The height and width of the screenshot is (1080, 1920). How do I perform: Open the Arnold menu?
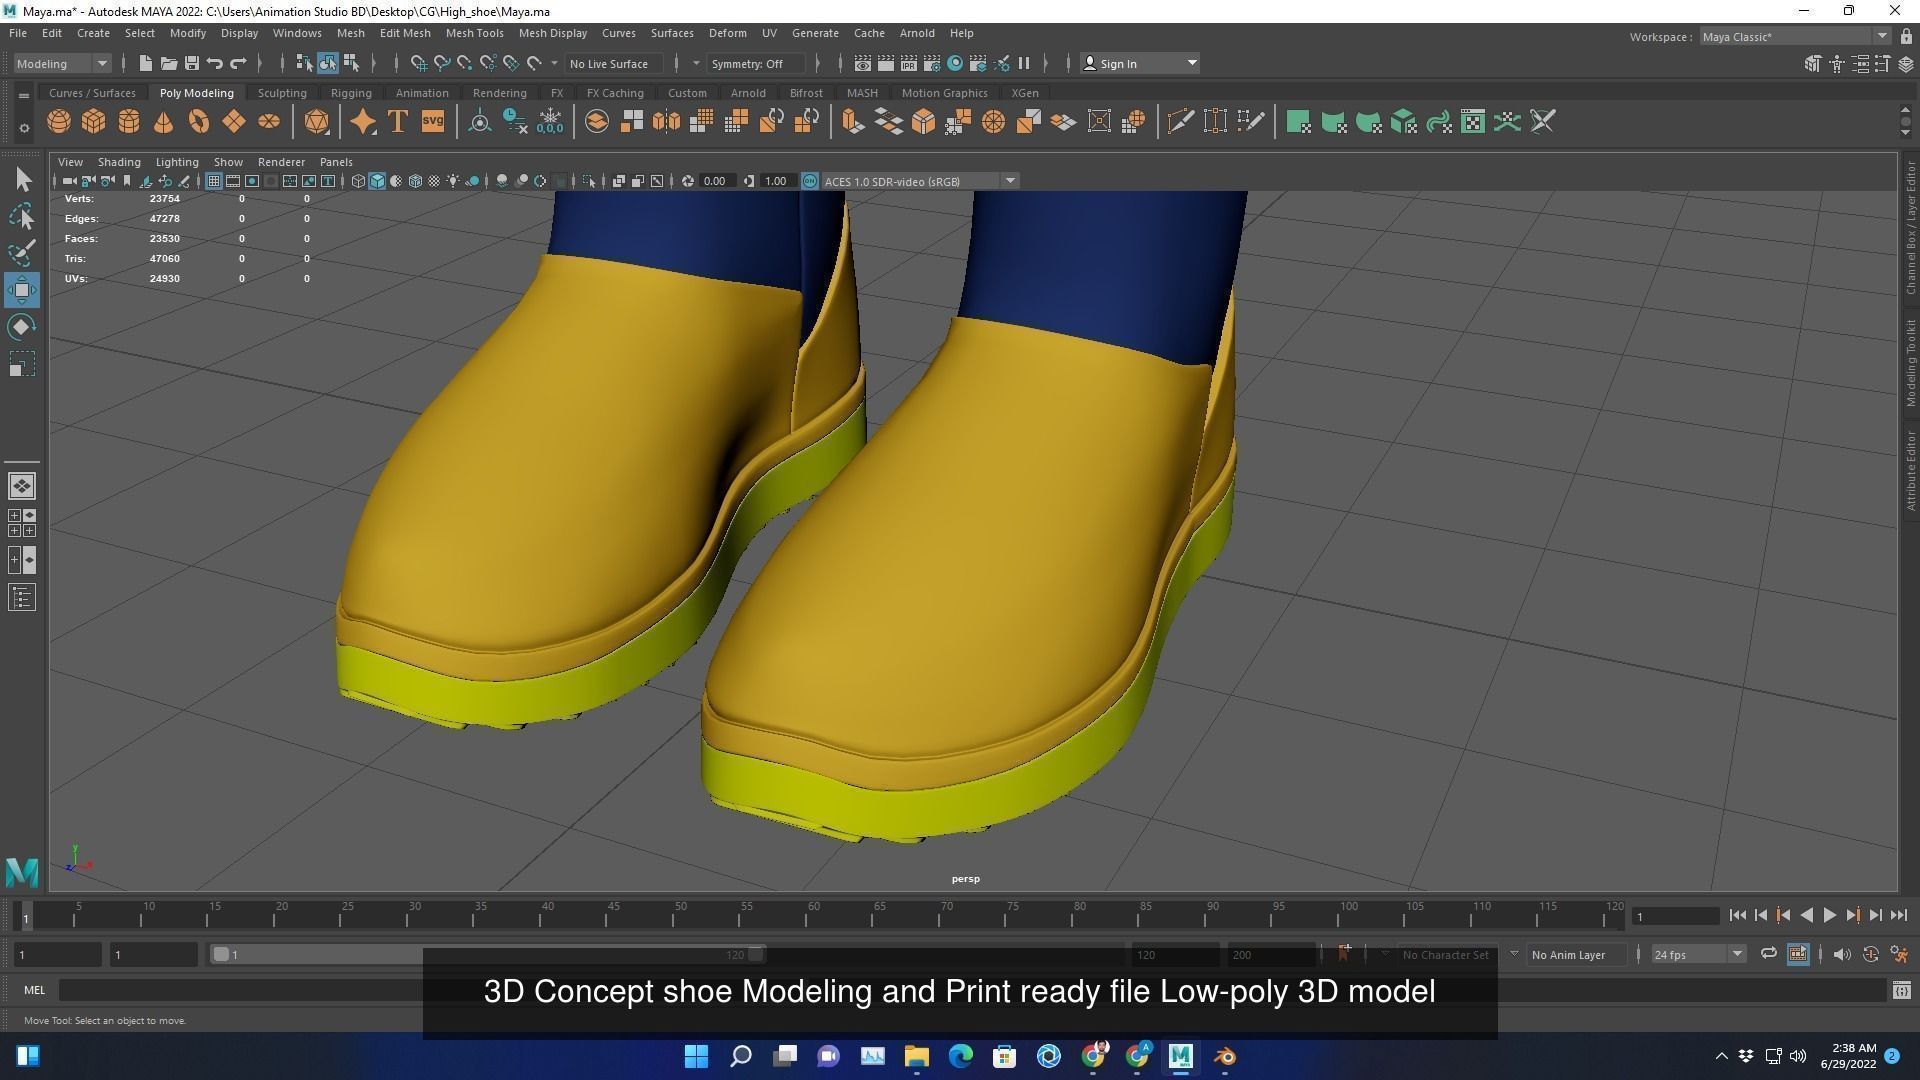point(916,33)
